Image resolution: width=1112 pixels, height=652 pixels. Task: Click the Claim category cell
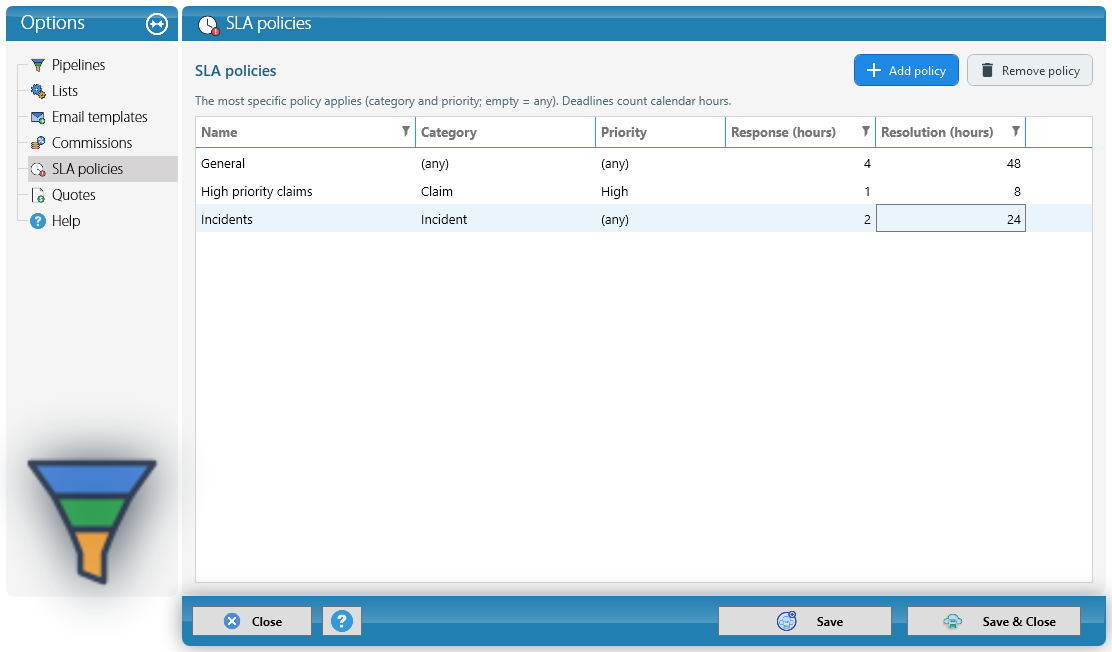(x=506, y=192)
